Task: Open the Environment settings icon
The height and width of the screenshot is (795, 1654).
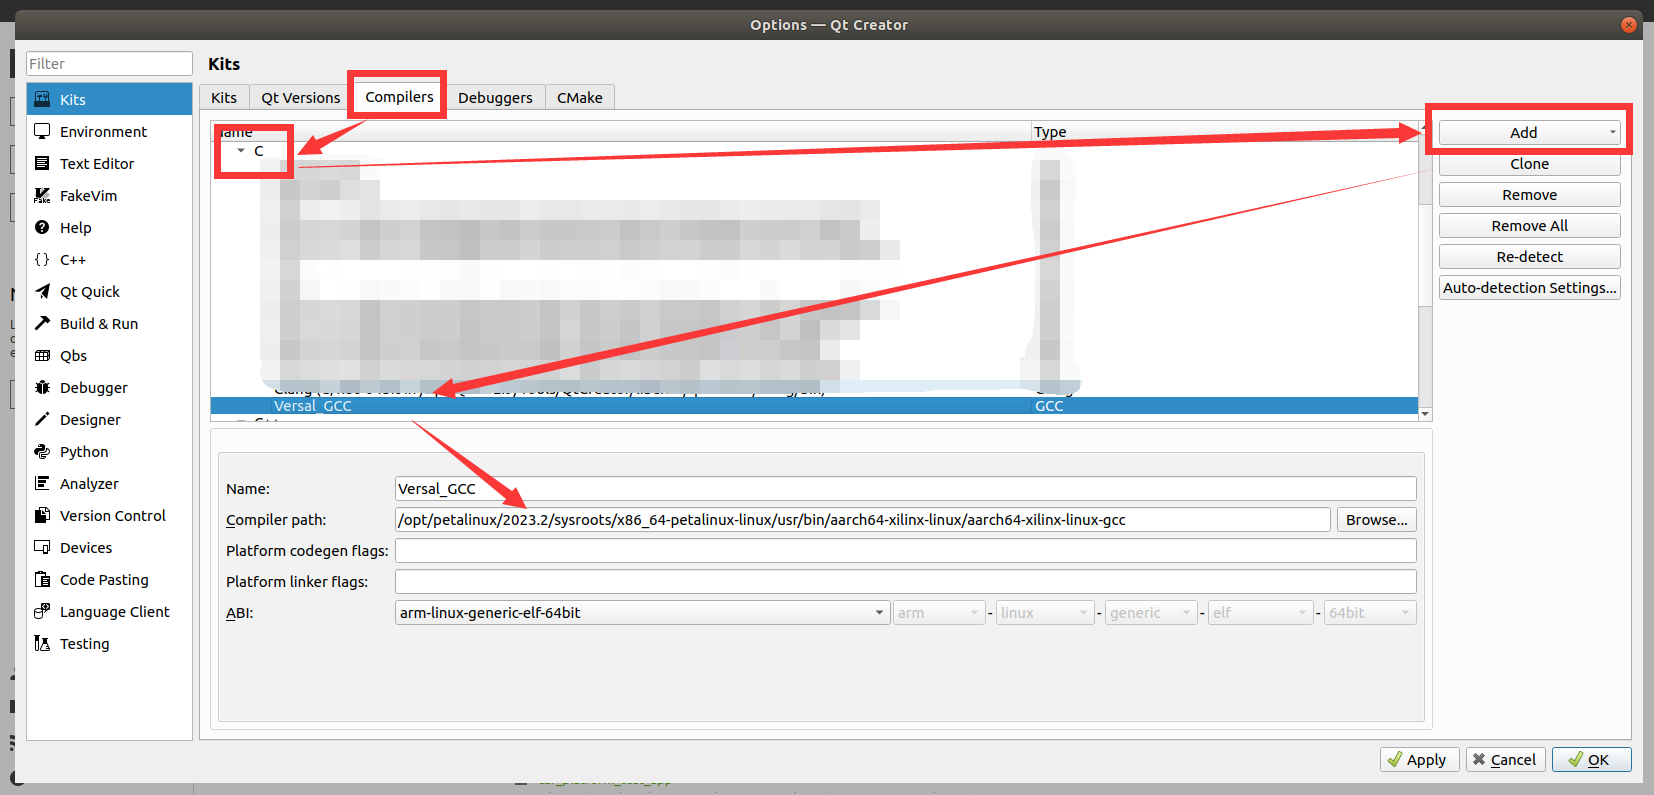Action: click(42, 131)
